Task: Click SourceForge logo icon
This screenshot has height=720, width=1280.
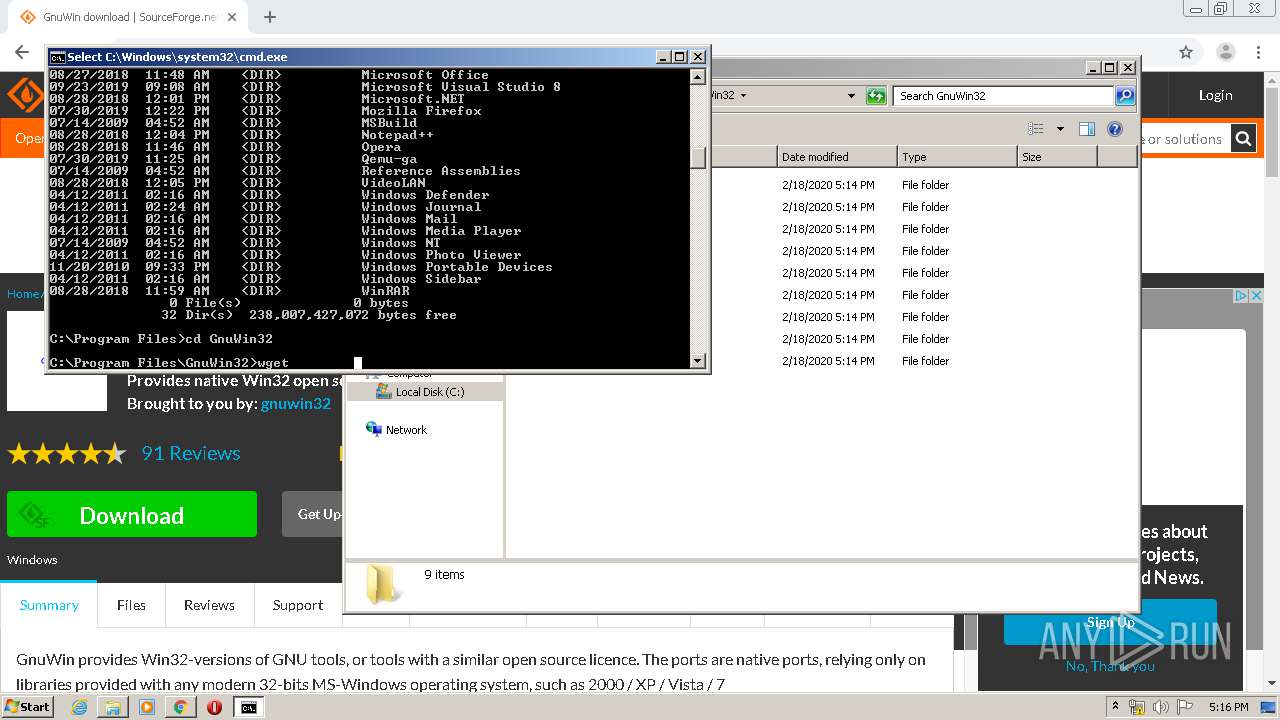Action: point(25,96)
